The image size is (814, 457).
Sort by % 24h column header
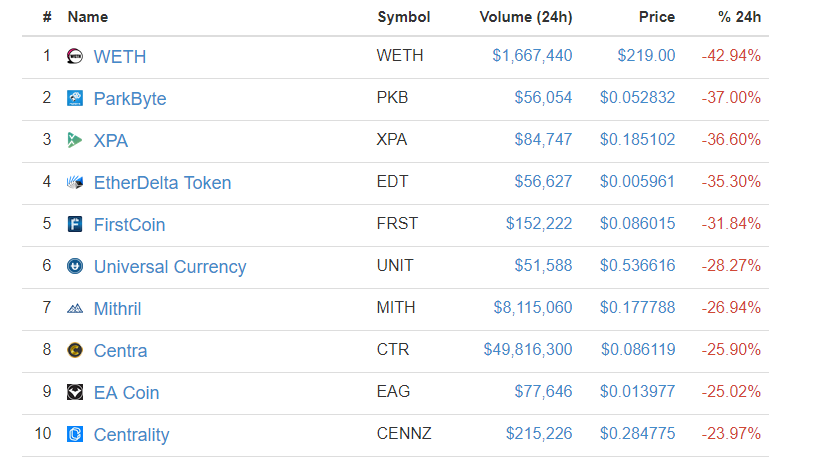(x=739, y=17)
